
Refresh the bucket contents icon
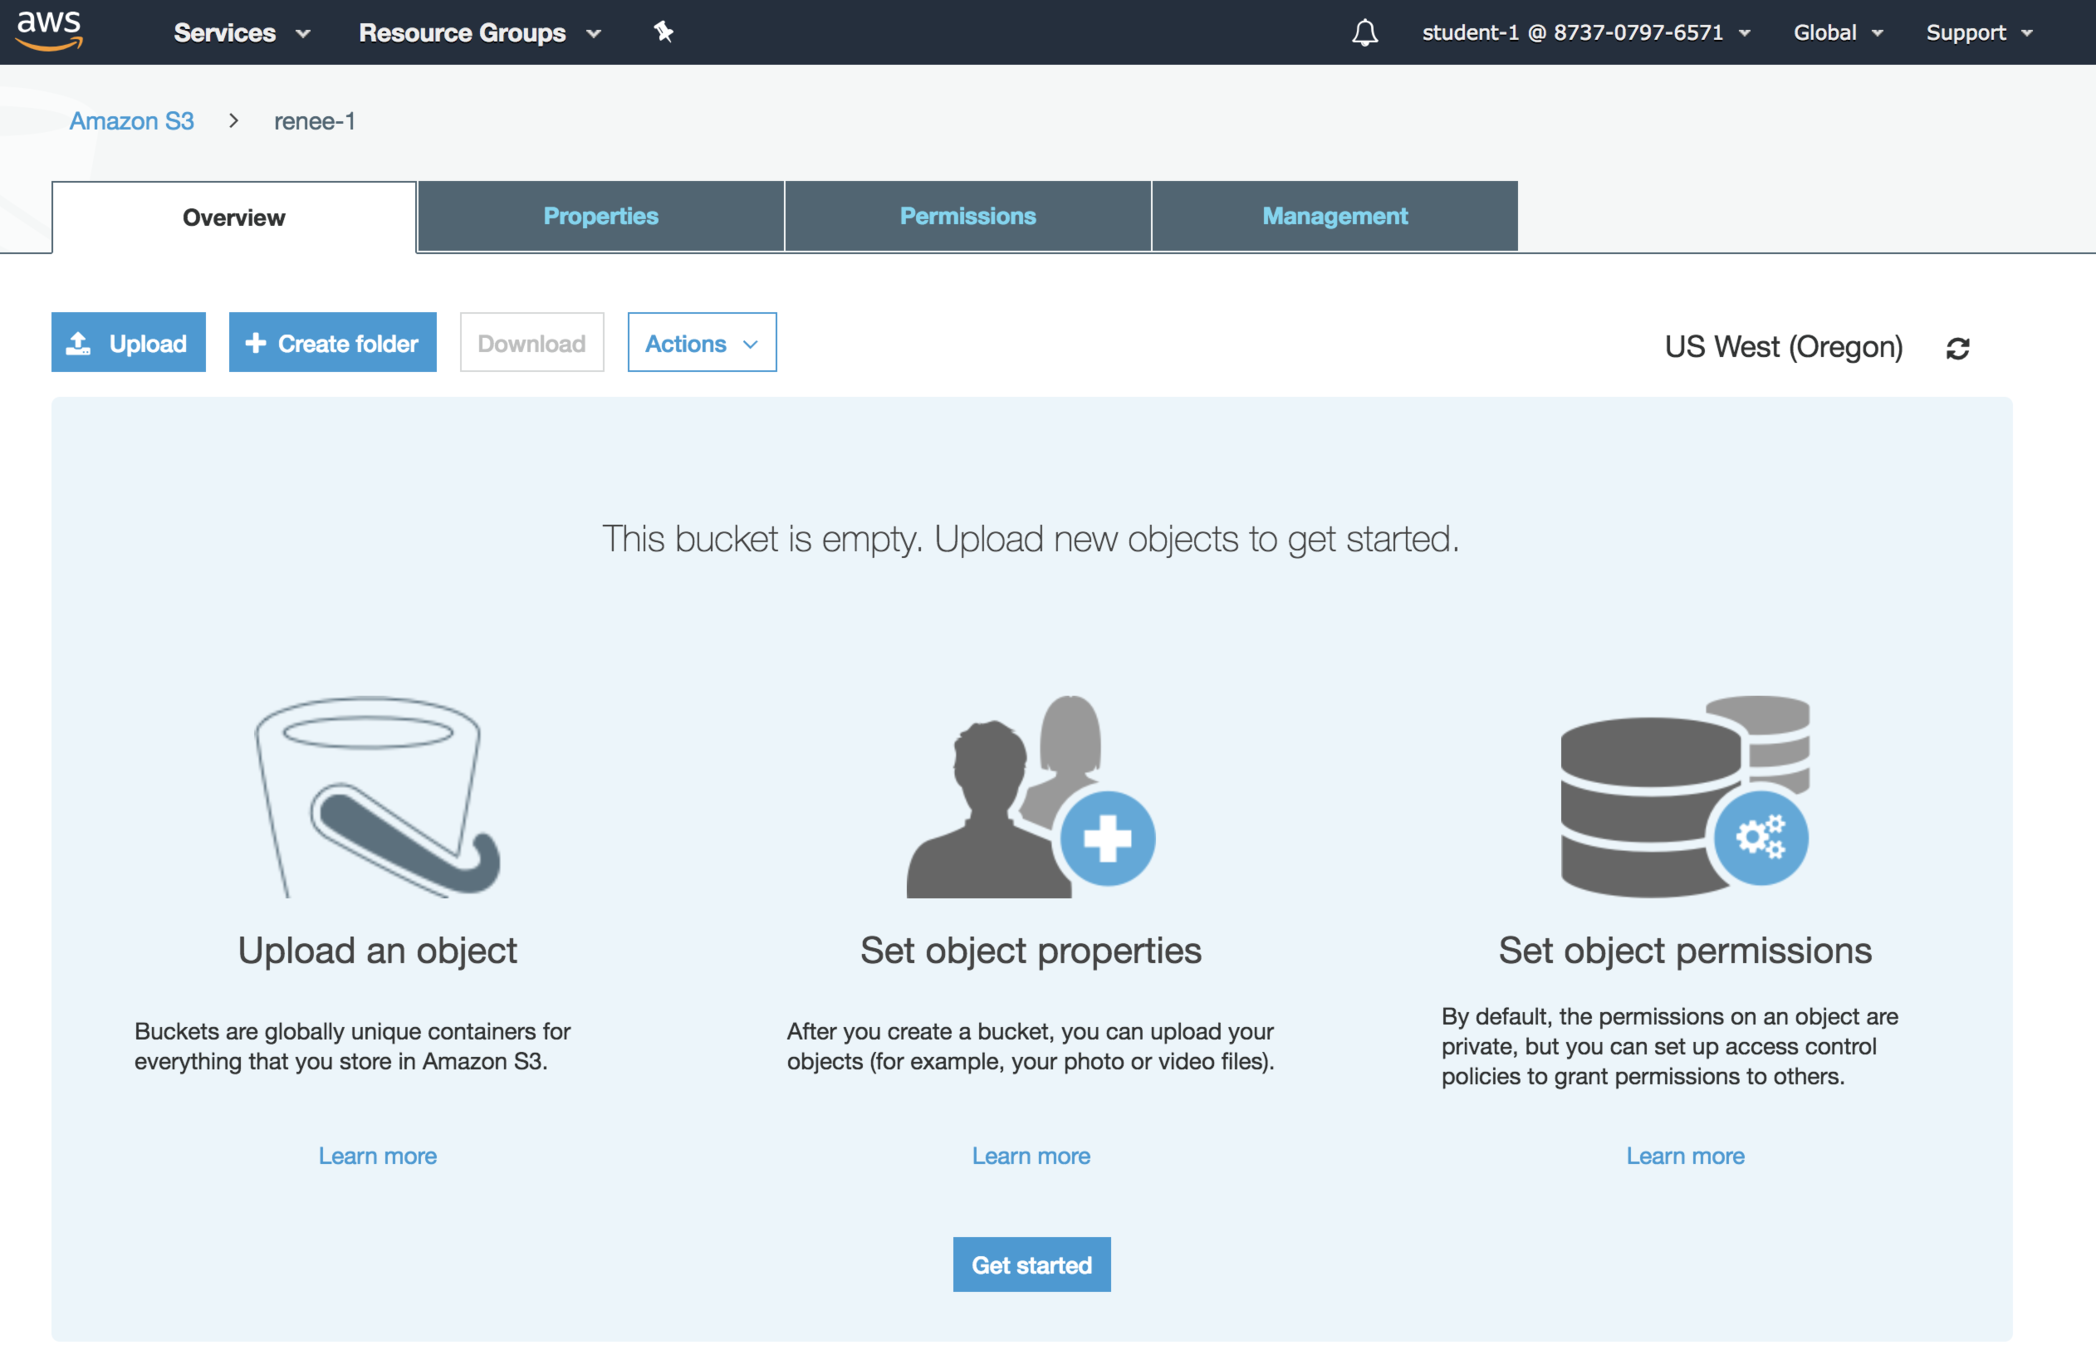(1957, 348)
